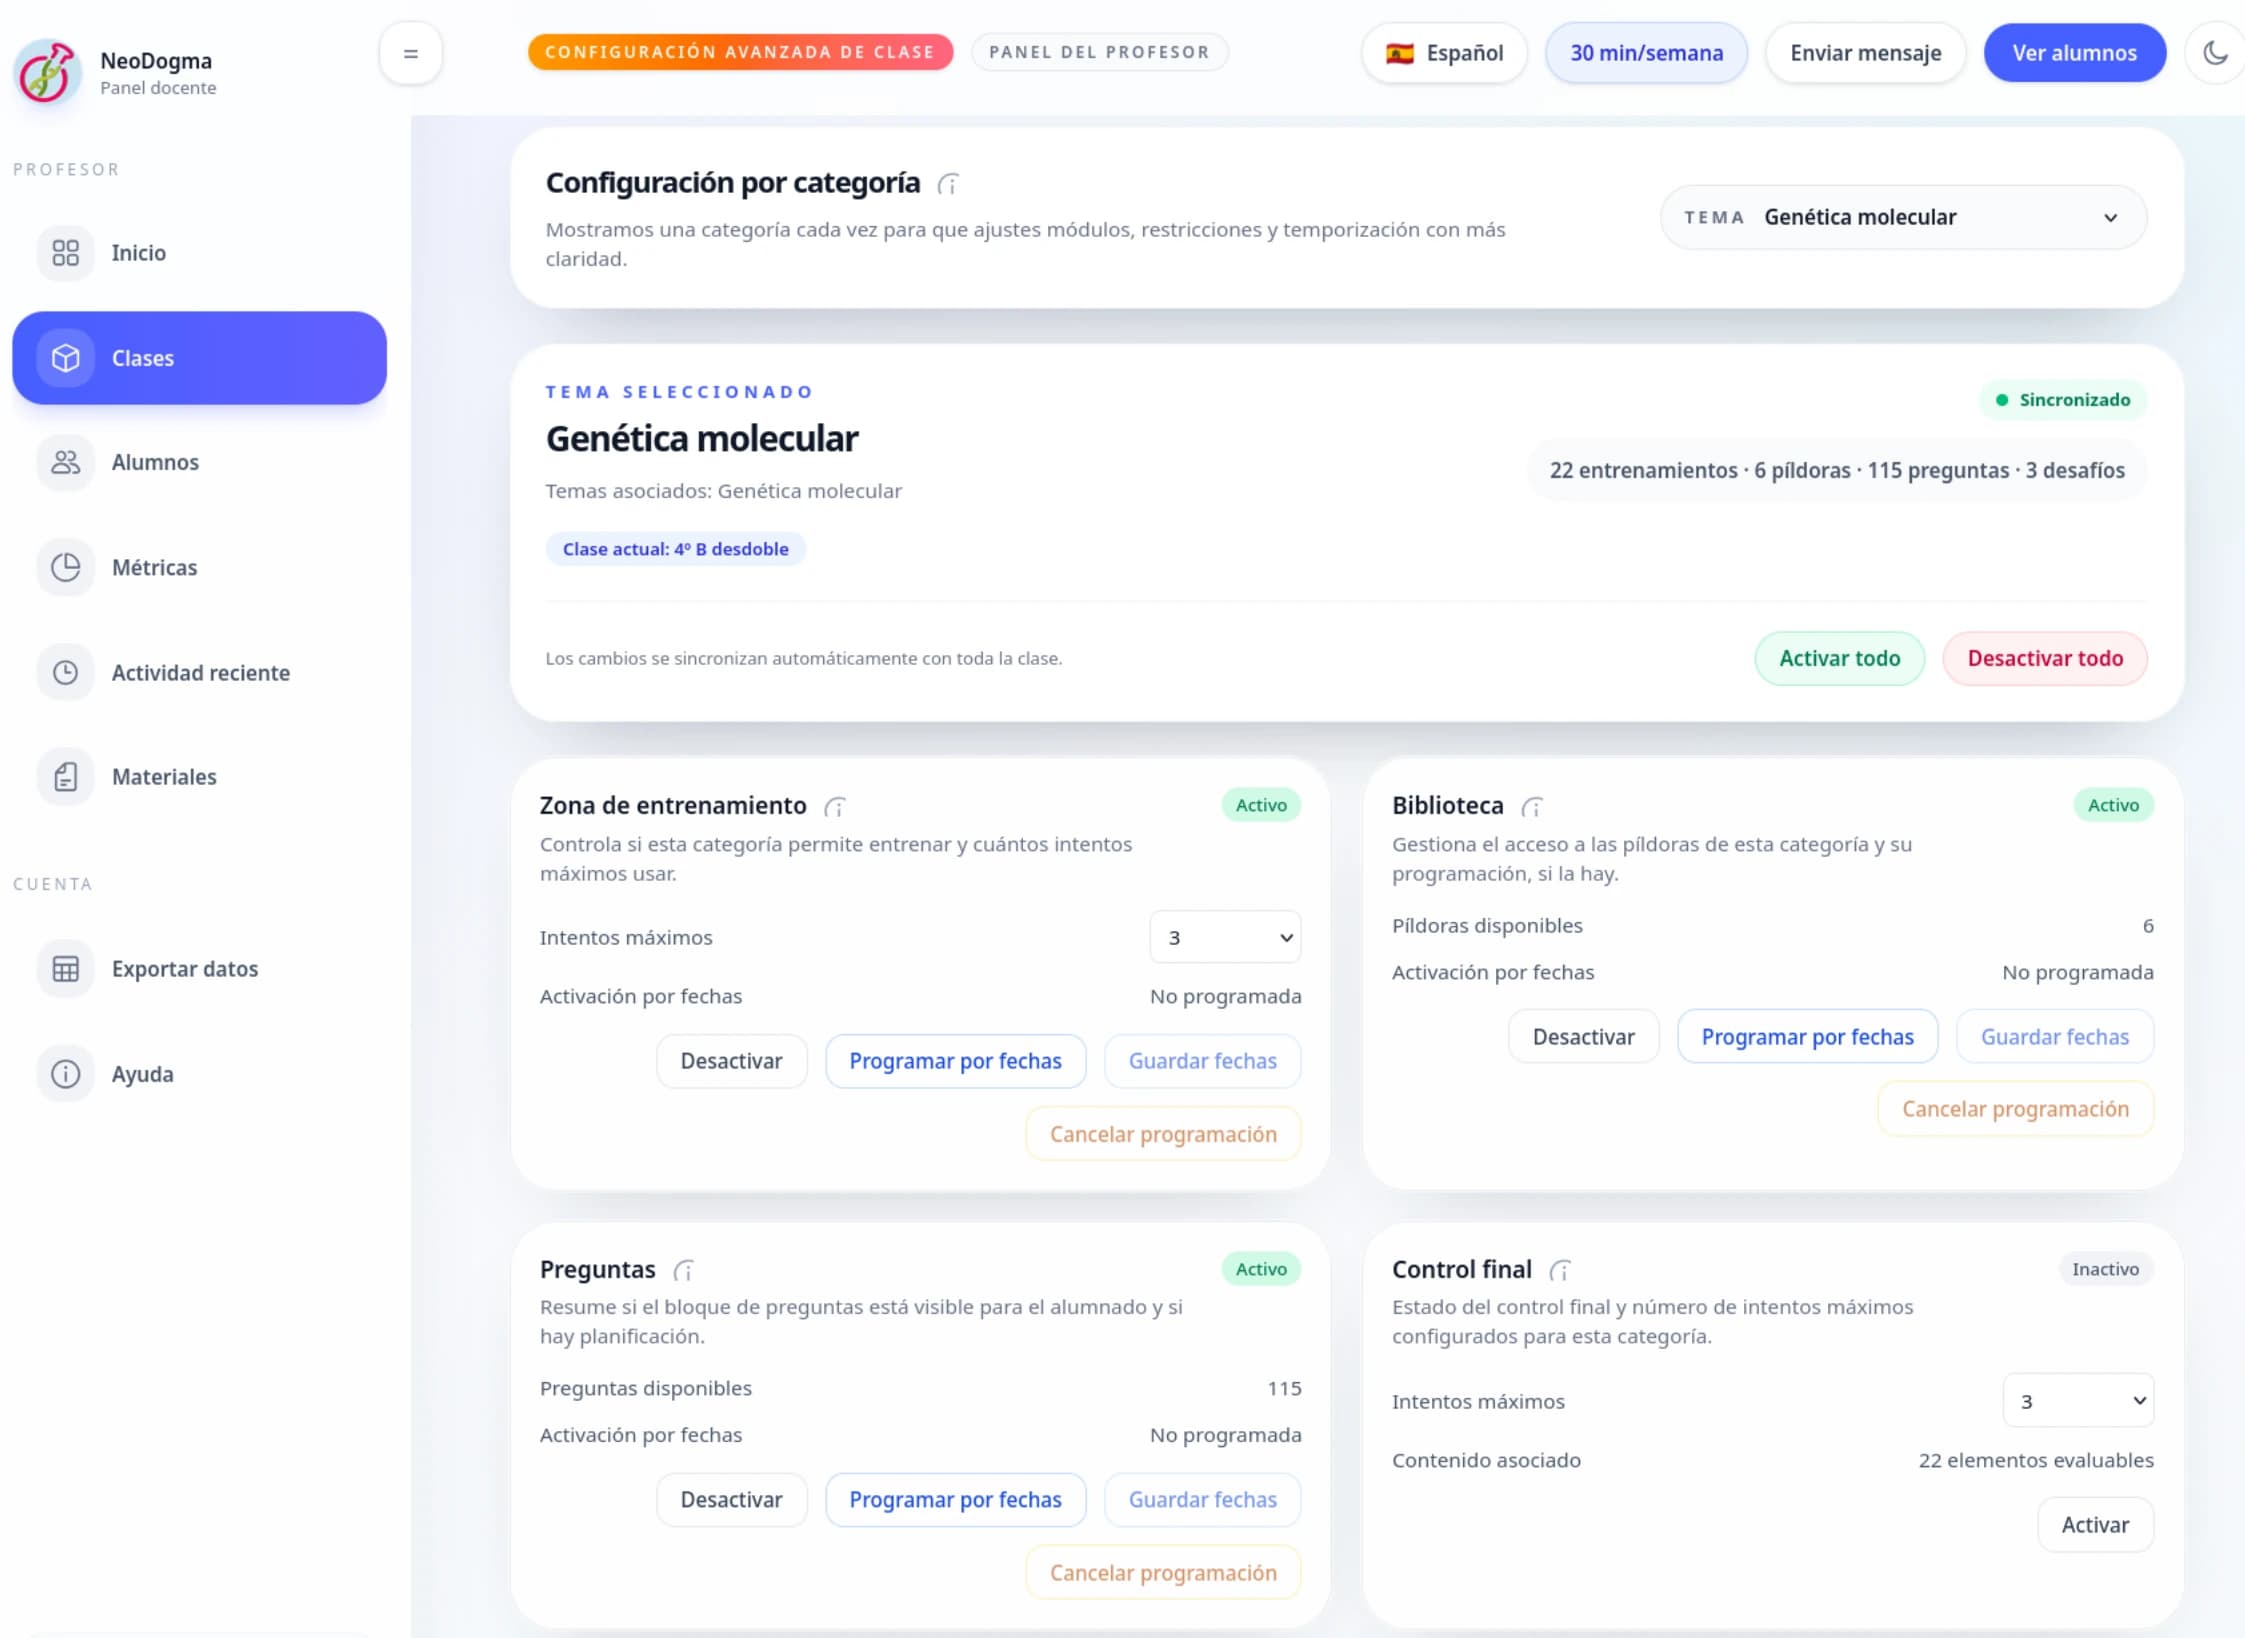This screenshot has height=1638, width=2245.
Task: Deactivate the Preguntas module
Action: point(731,1499)
